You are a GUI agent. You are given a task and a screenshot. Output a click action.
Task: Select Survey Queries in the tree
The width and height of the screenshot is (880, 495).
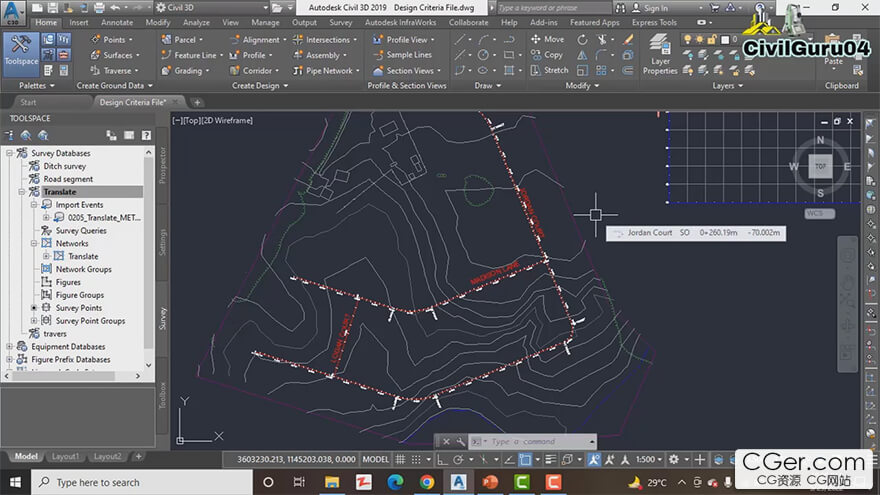coord(80,230)
